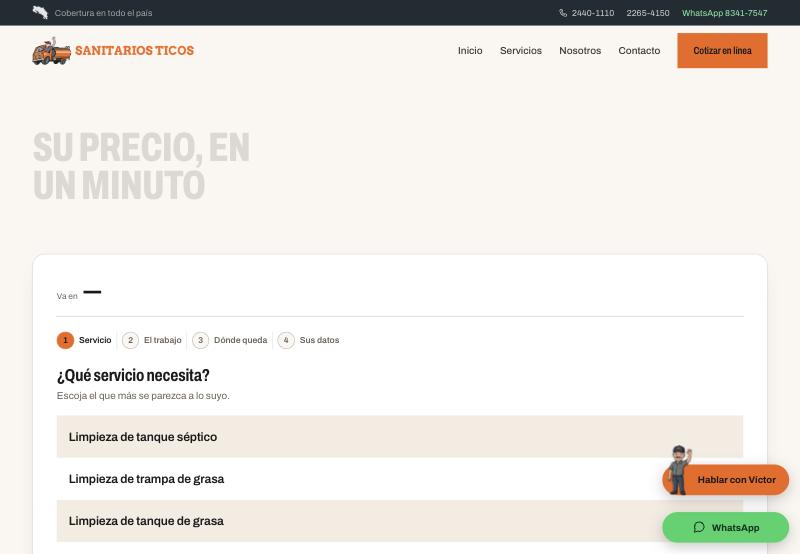Go to the Sanitarios Ticos home via brand name

(x=135, y=51)
